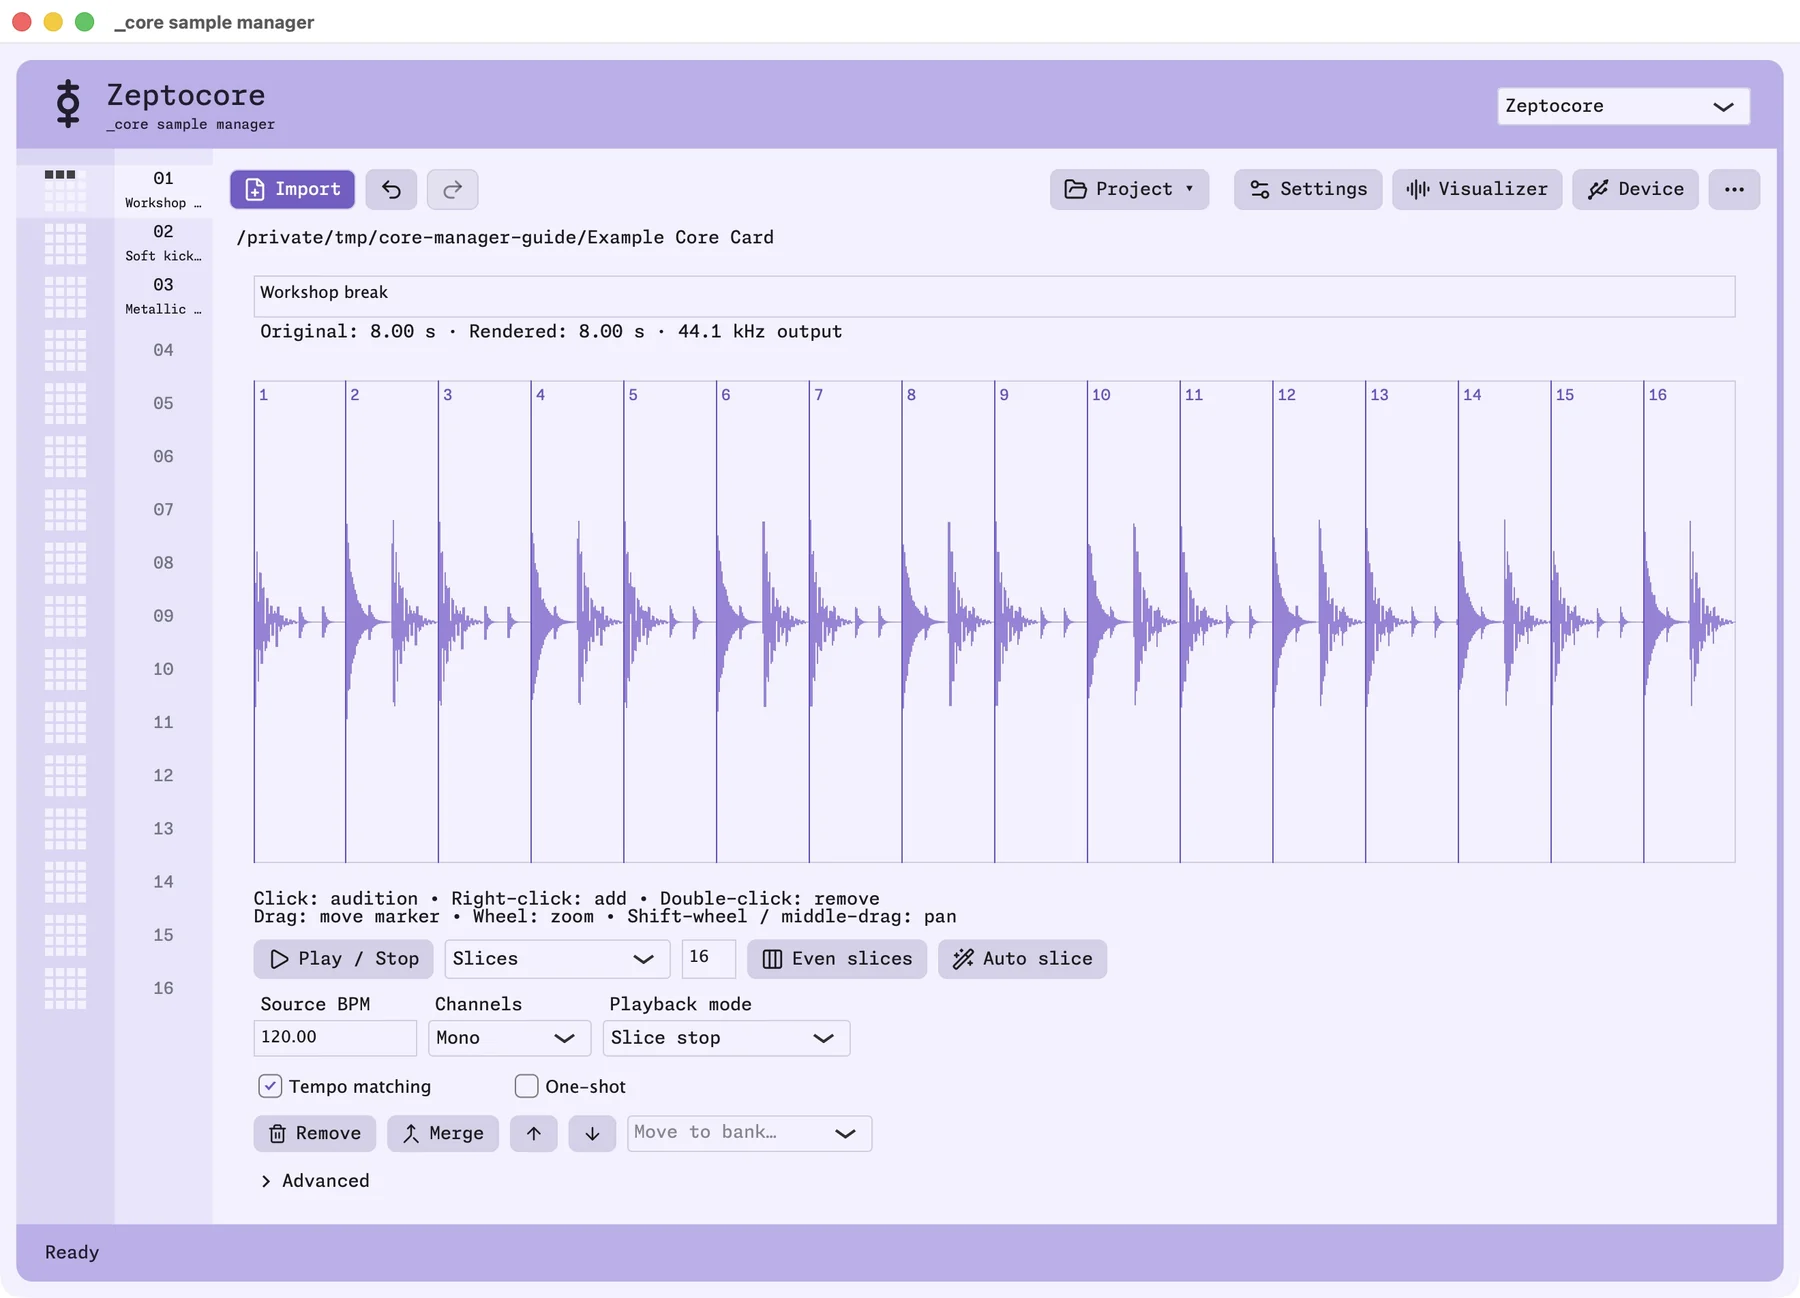The height and width of the screenshot is (1298, 1800).
Task: Audition slice 1 in the waveform
Action: [x=300, y=622]
